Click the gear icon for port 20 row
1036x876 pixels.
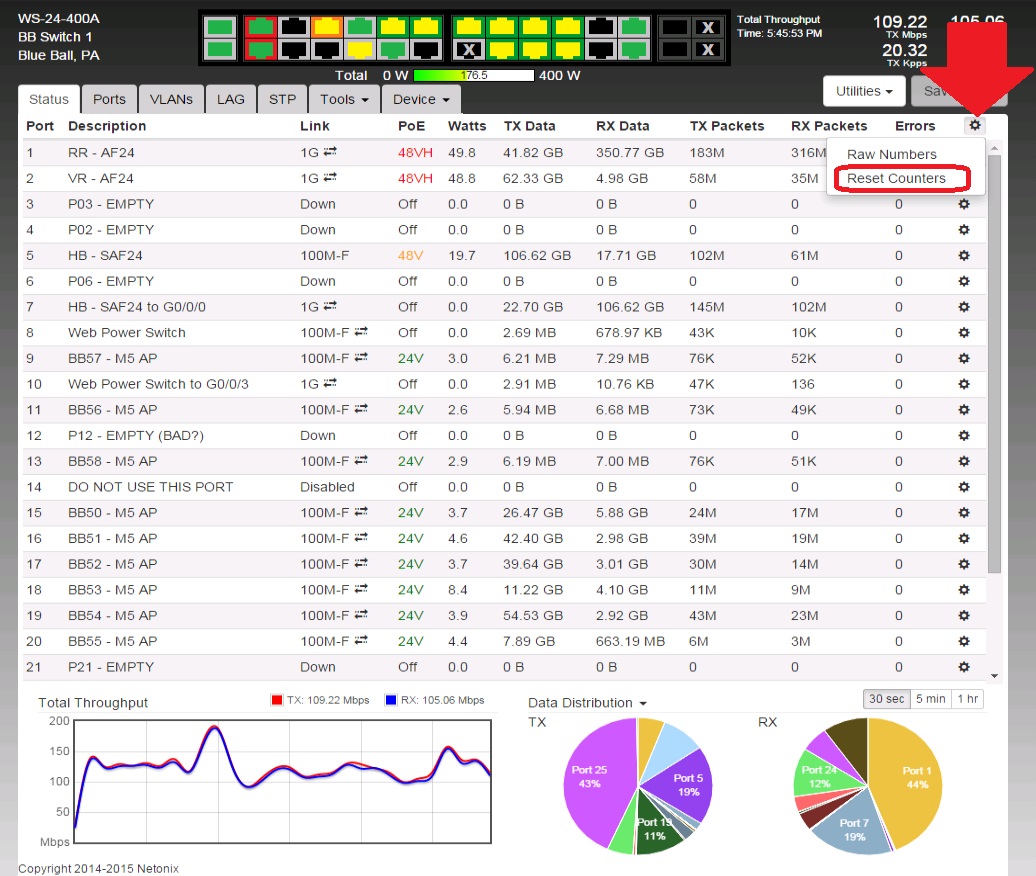[964, 641]
